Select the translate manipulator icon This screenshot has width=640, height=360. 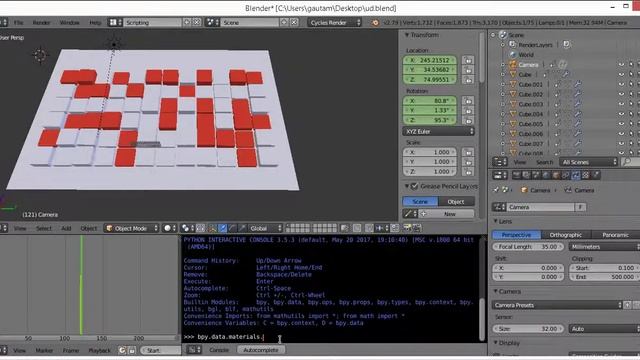click(x=222, y=228)
